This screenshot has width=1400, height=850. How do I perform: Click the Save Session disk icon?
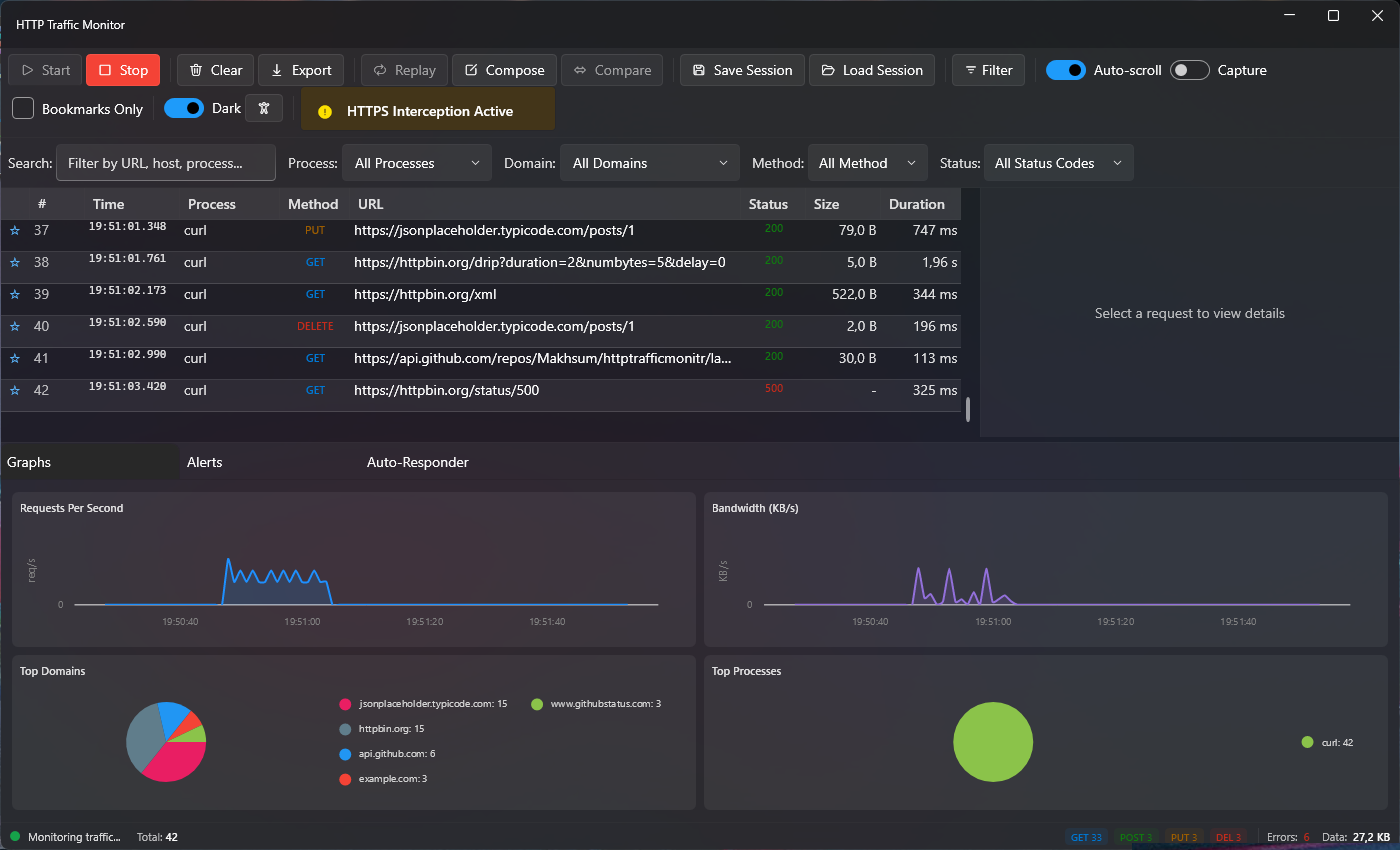[699, 70]
